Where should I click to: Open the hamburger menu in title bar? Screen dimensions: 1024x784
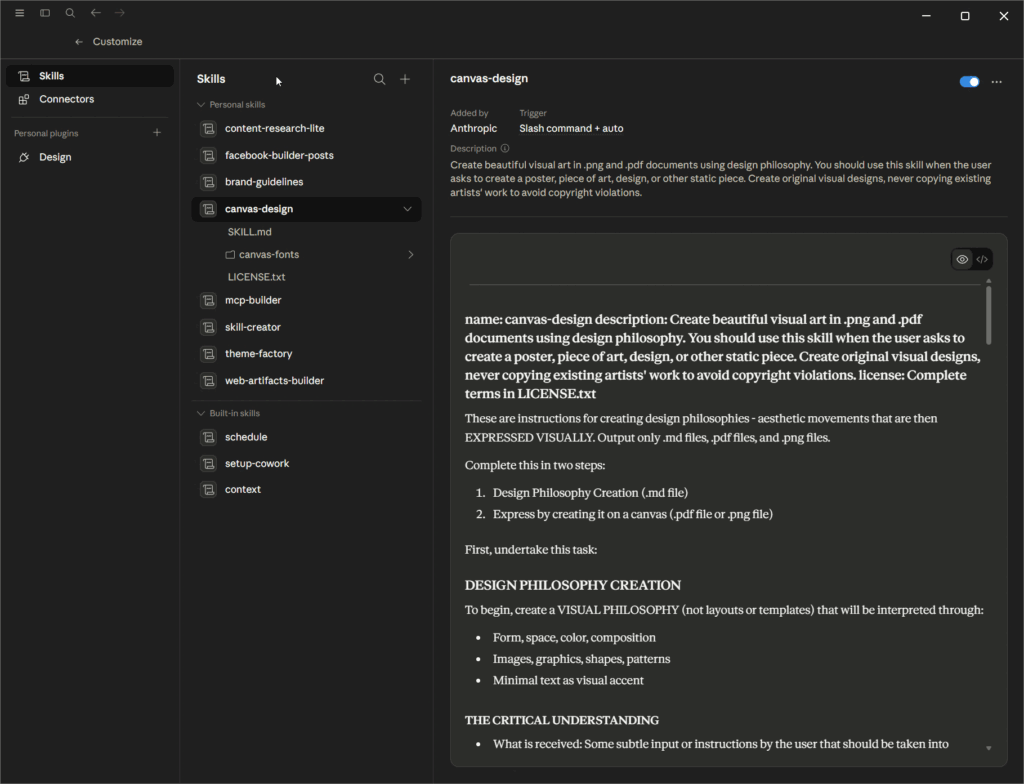pos(20,13)
